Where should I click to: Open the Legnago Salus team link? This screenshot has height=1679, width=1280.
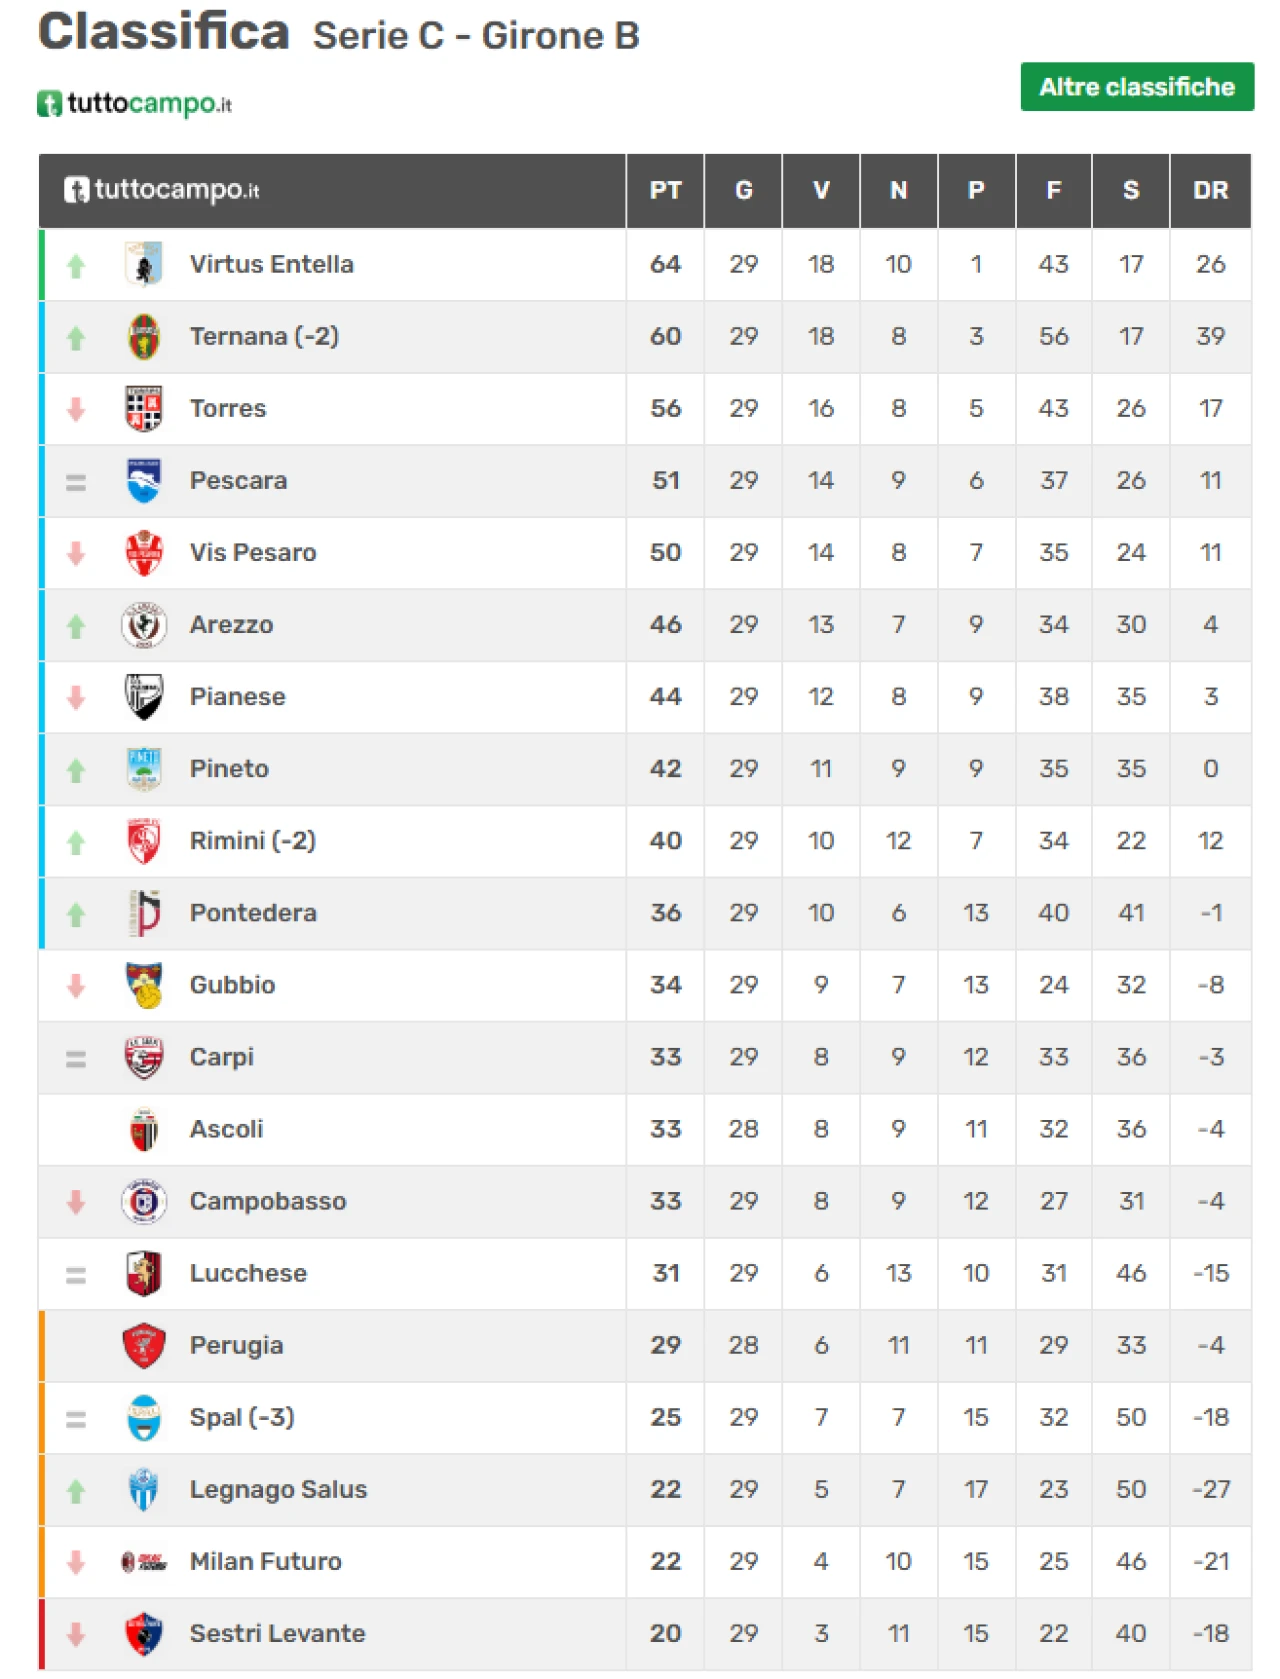pyautogui.click(x=278, y=1489)
